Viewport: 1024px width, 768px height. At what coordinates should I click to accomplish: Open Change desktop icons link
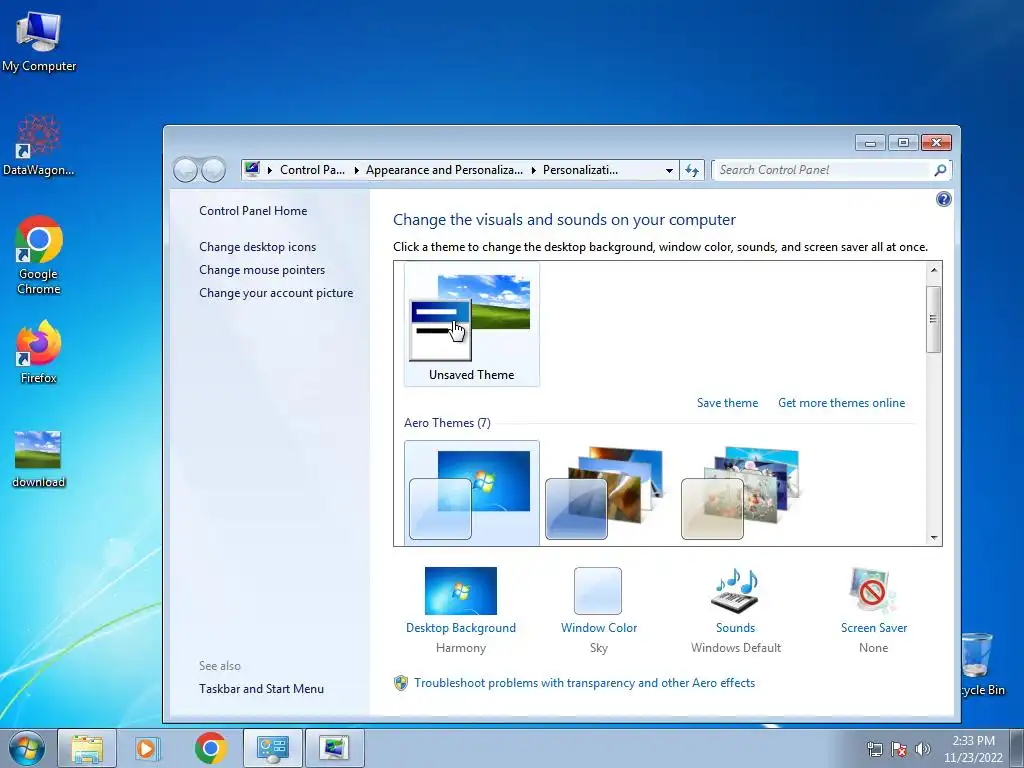[x=257, y=247]
